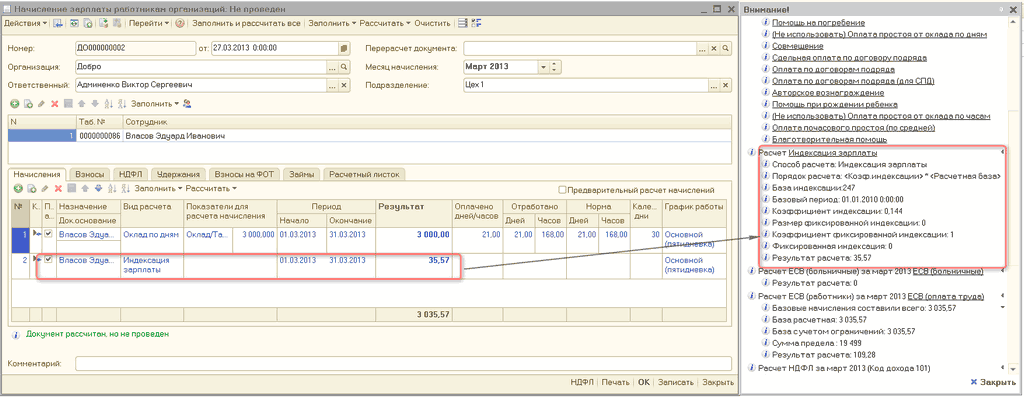Open the Перейти dropdown menu

point(148,23)
